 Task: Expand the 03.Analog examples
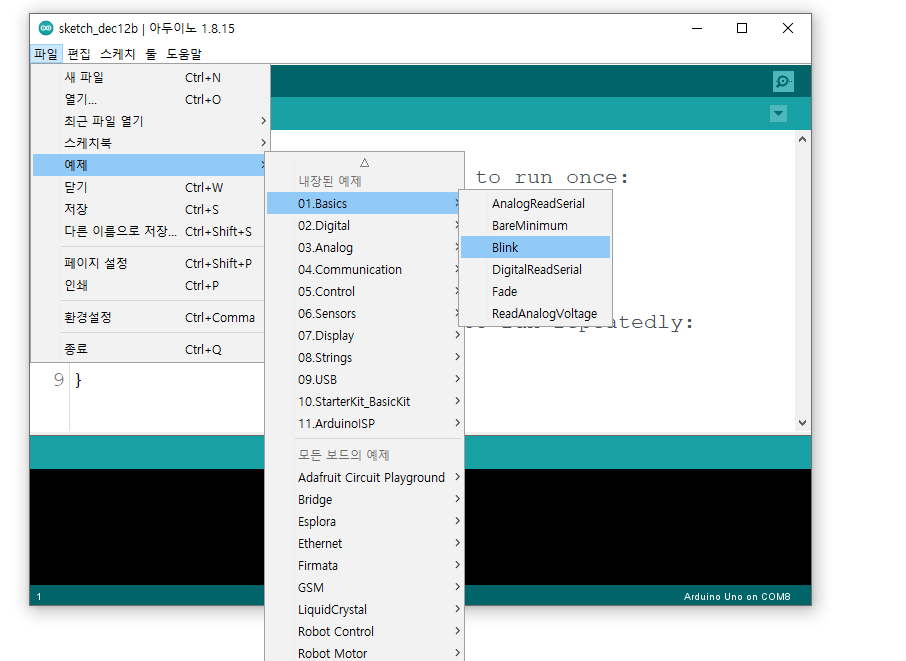364,247
